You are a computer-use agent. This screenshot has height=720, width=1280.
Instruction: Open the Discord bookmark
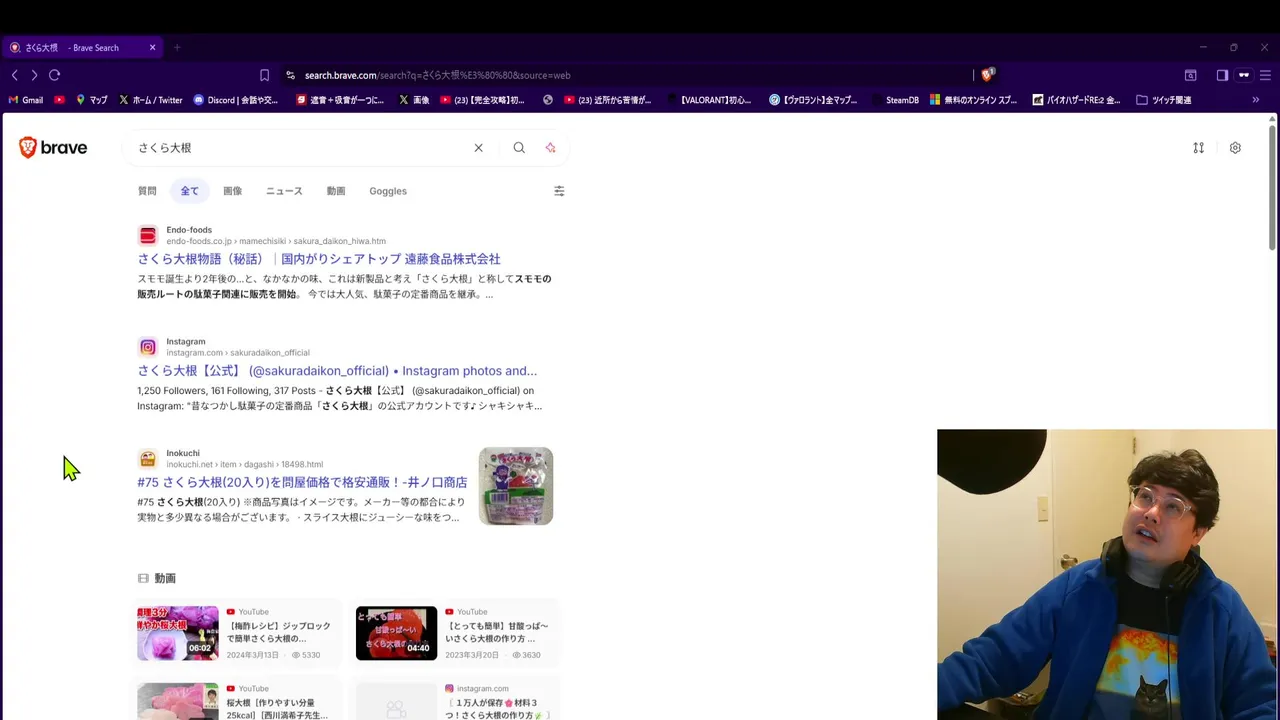pyautogui.click(x=236, y=100)
